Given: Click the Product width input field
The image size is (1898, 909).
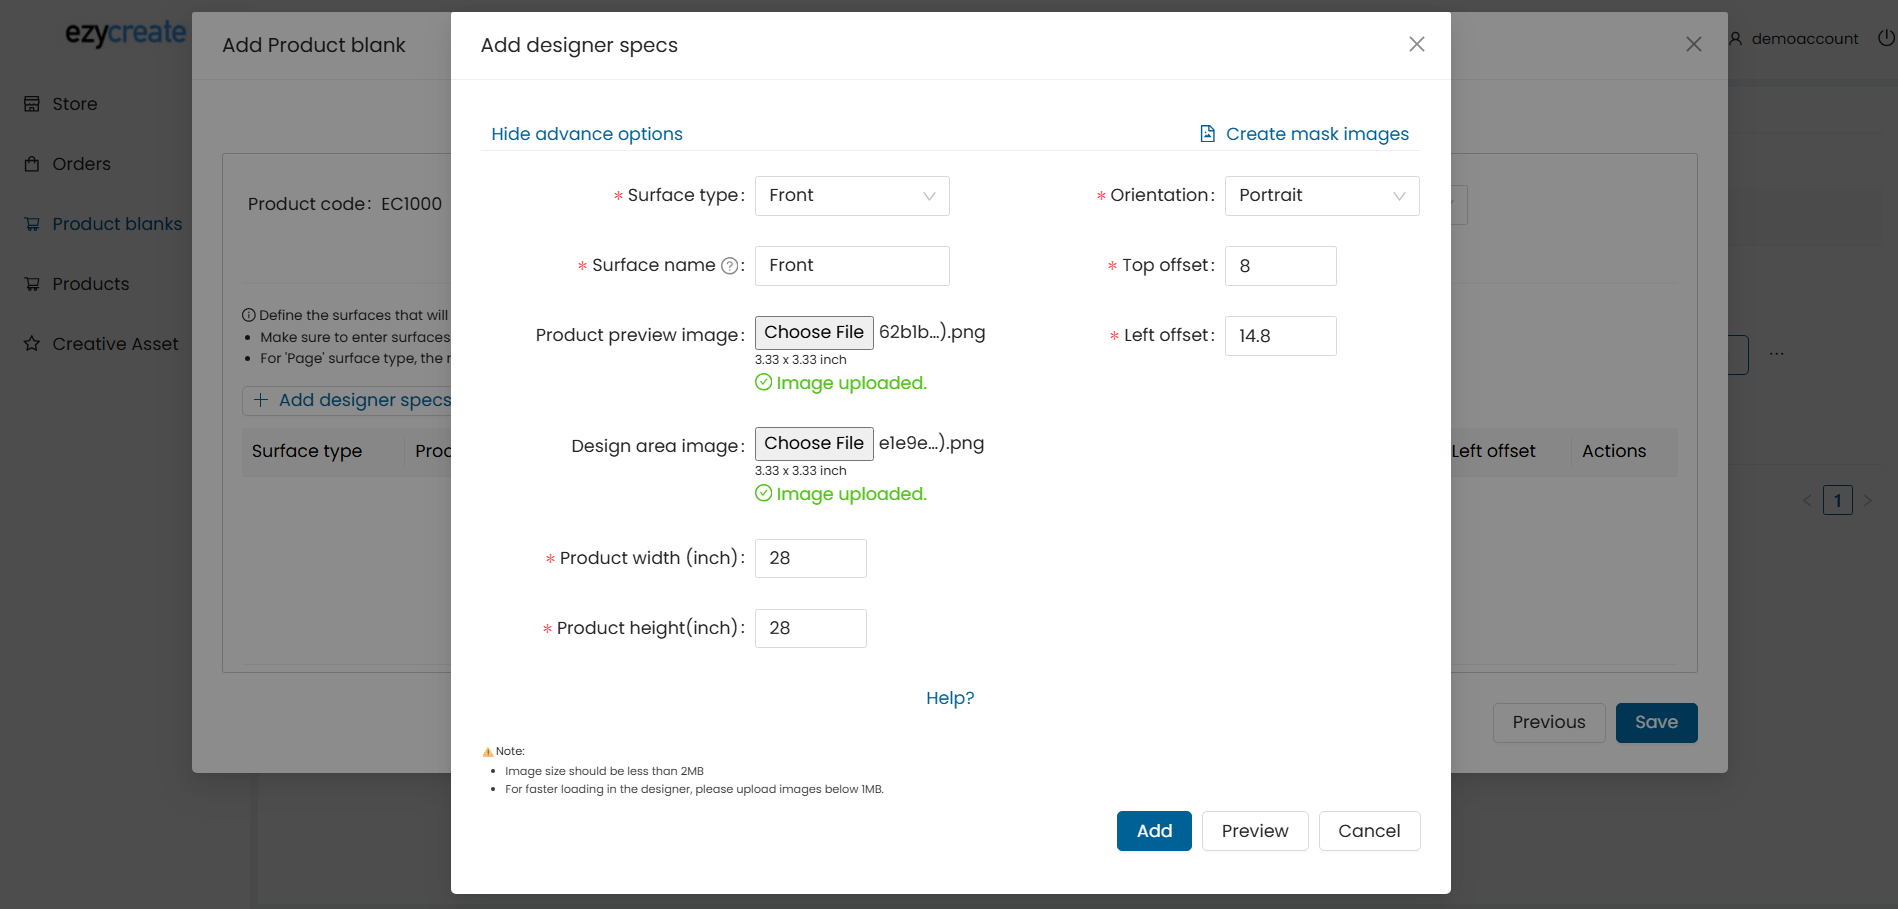Looking at the screenshot, I should coord(810,558).
